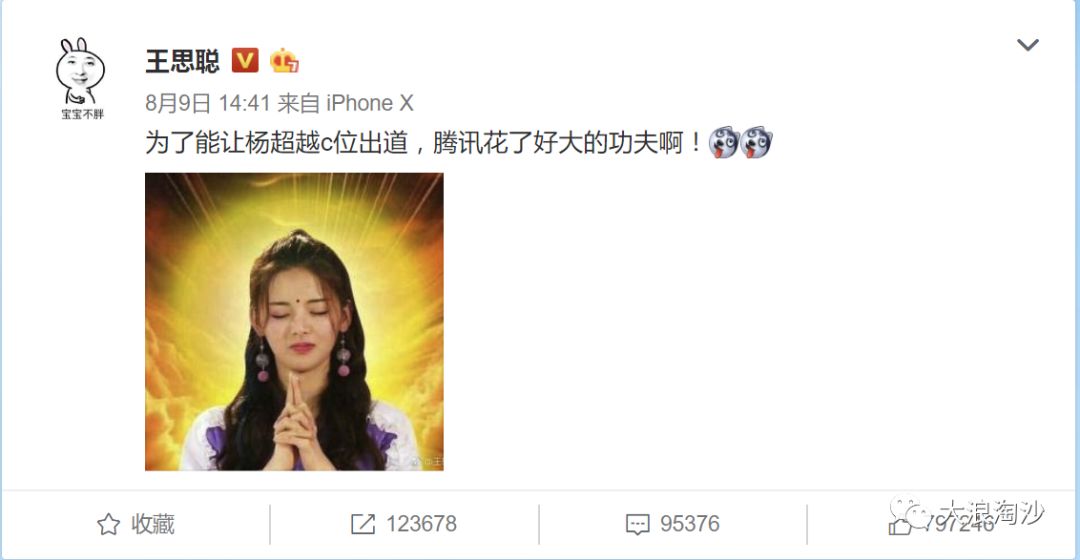Screen dimensions: 1080x560
Task: Click the 宝宝不胖 caption under avatar
Action: coord(82,114)
